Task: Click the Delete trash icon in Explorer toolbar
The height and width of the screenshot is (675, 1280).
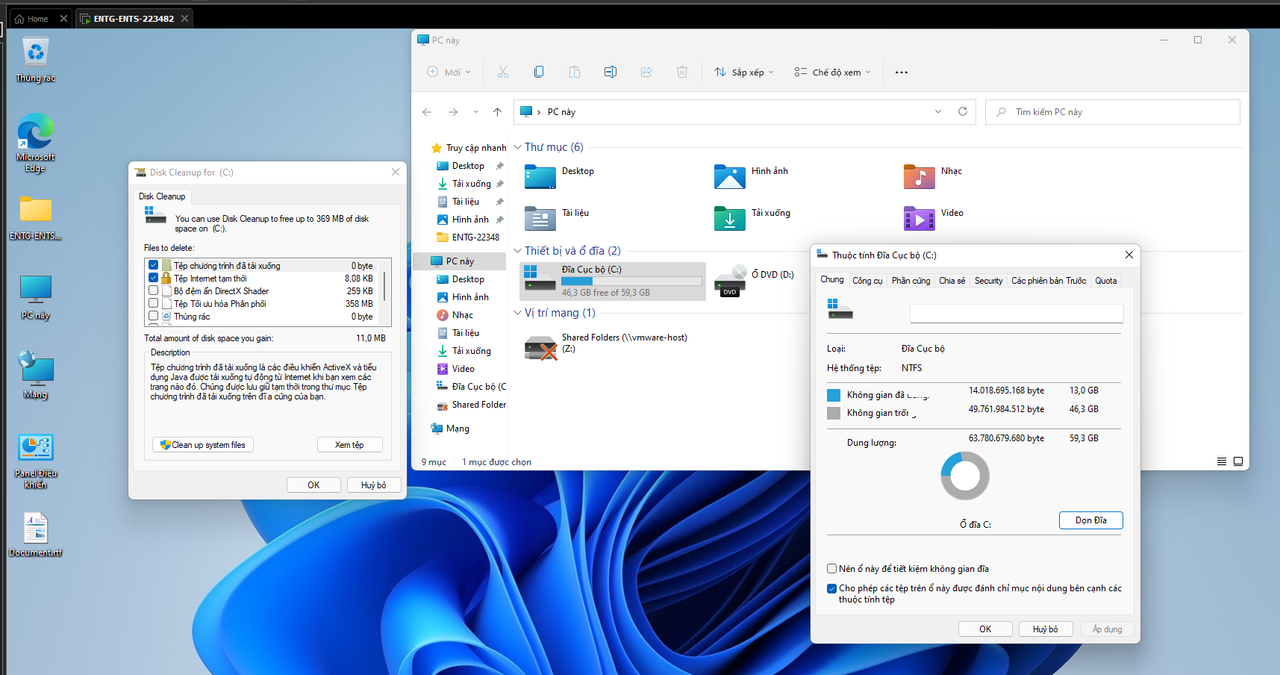Action: click(x=682, y=72)
